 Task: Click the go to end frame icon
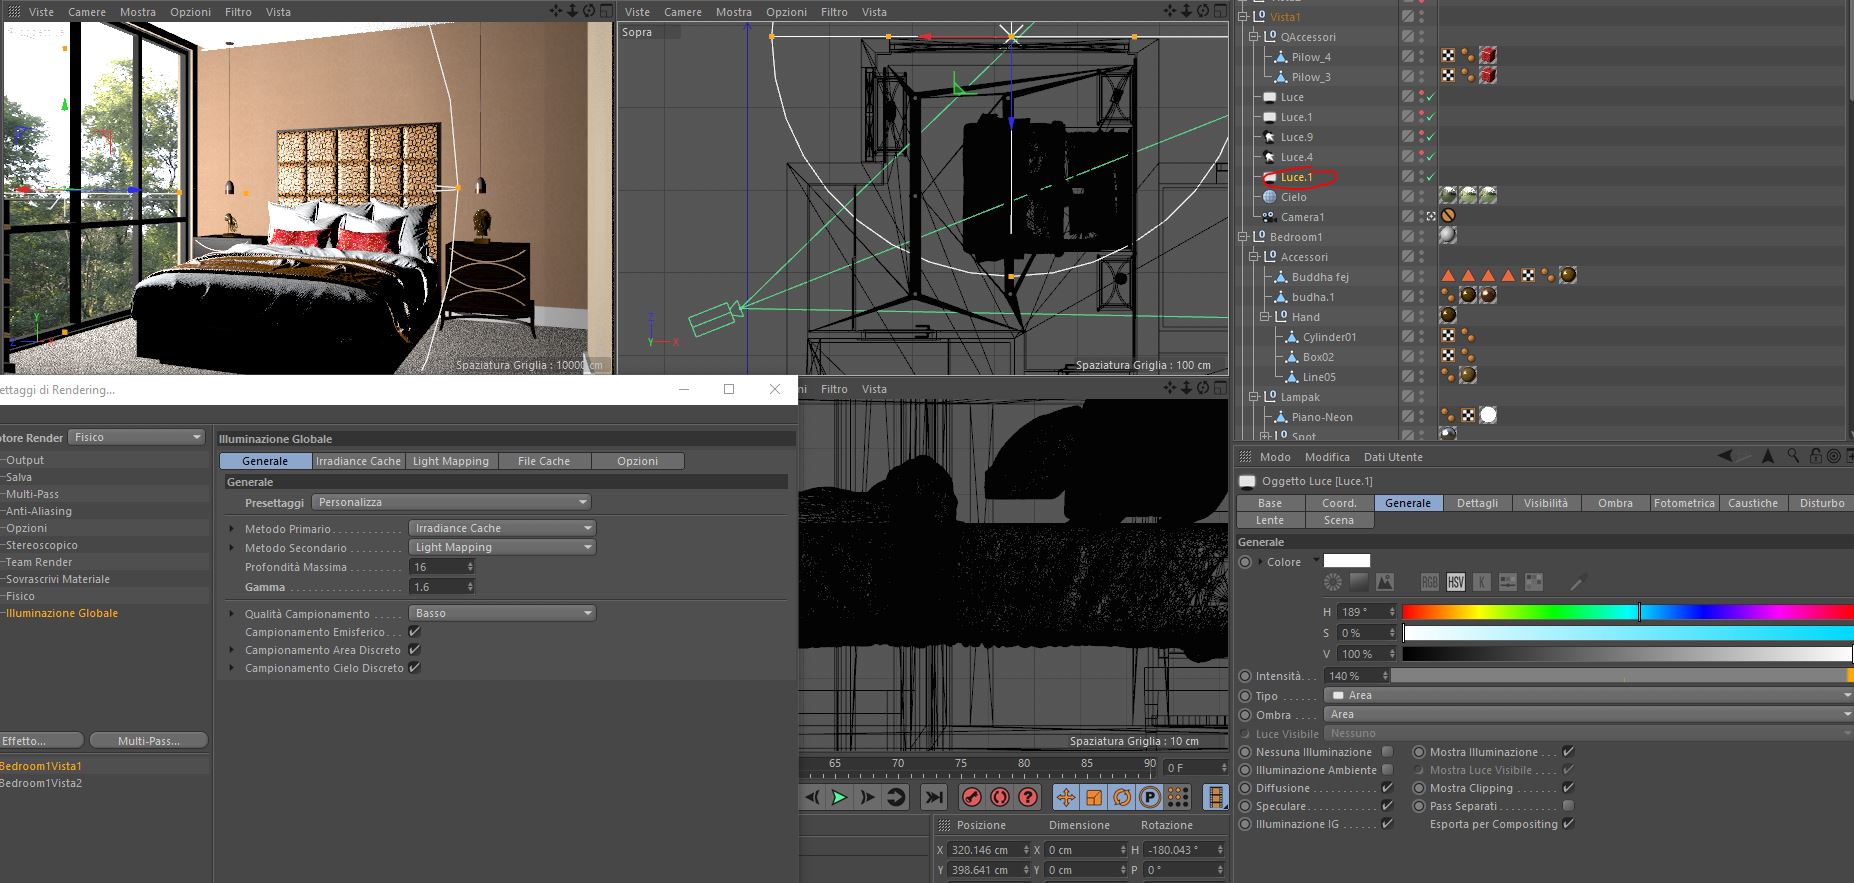coord(933,797)
